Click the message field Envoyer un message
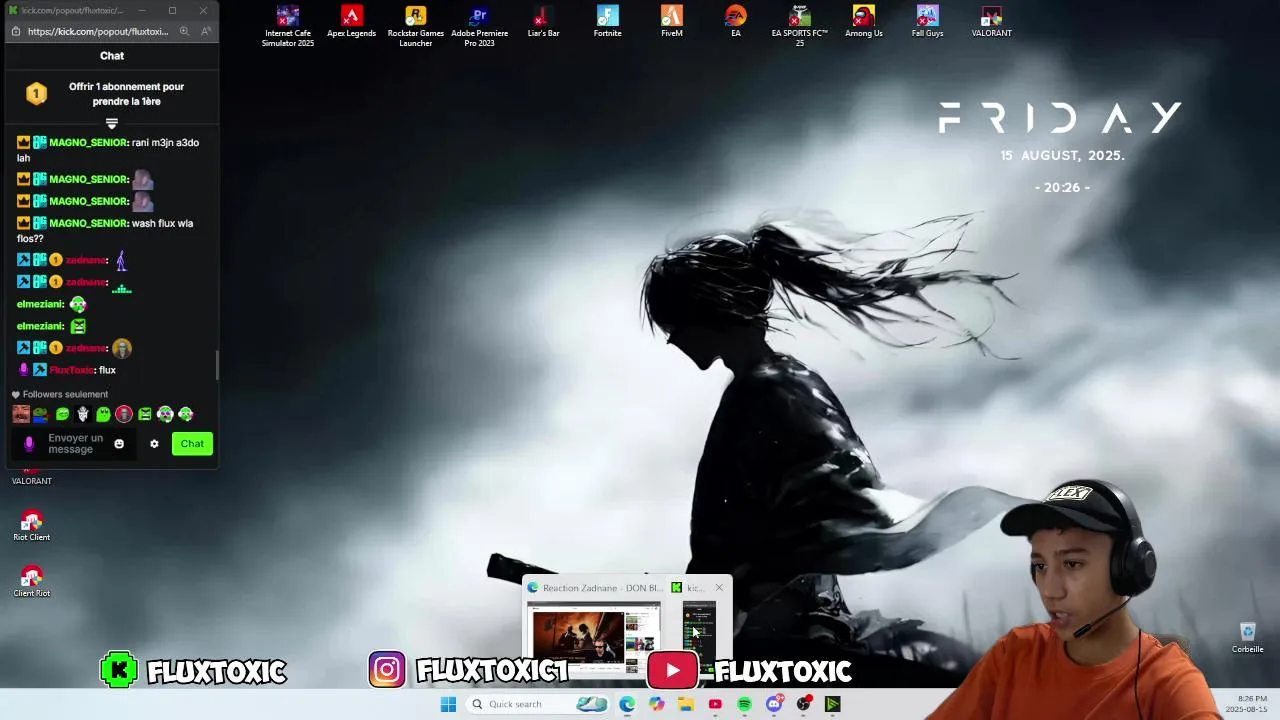The image size is (1280, 720). pos(76,444)
